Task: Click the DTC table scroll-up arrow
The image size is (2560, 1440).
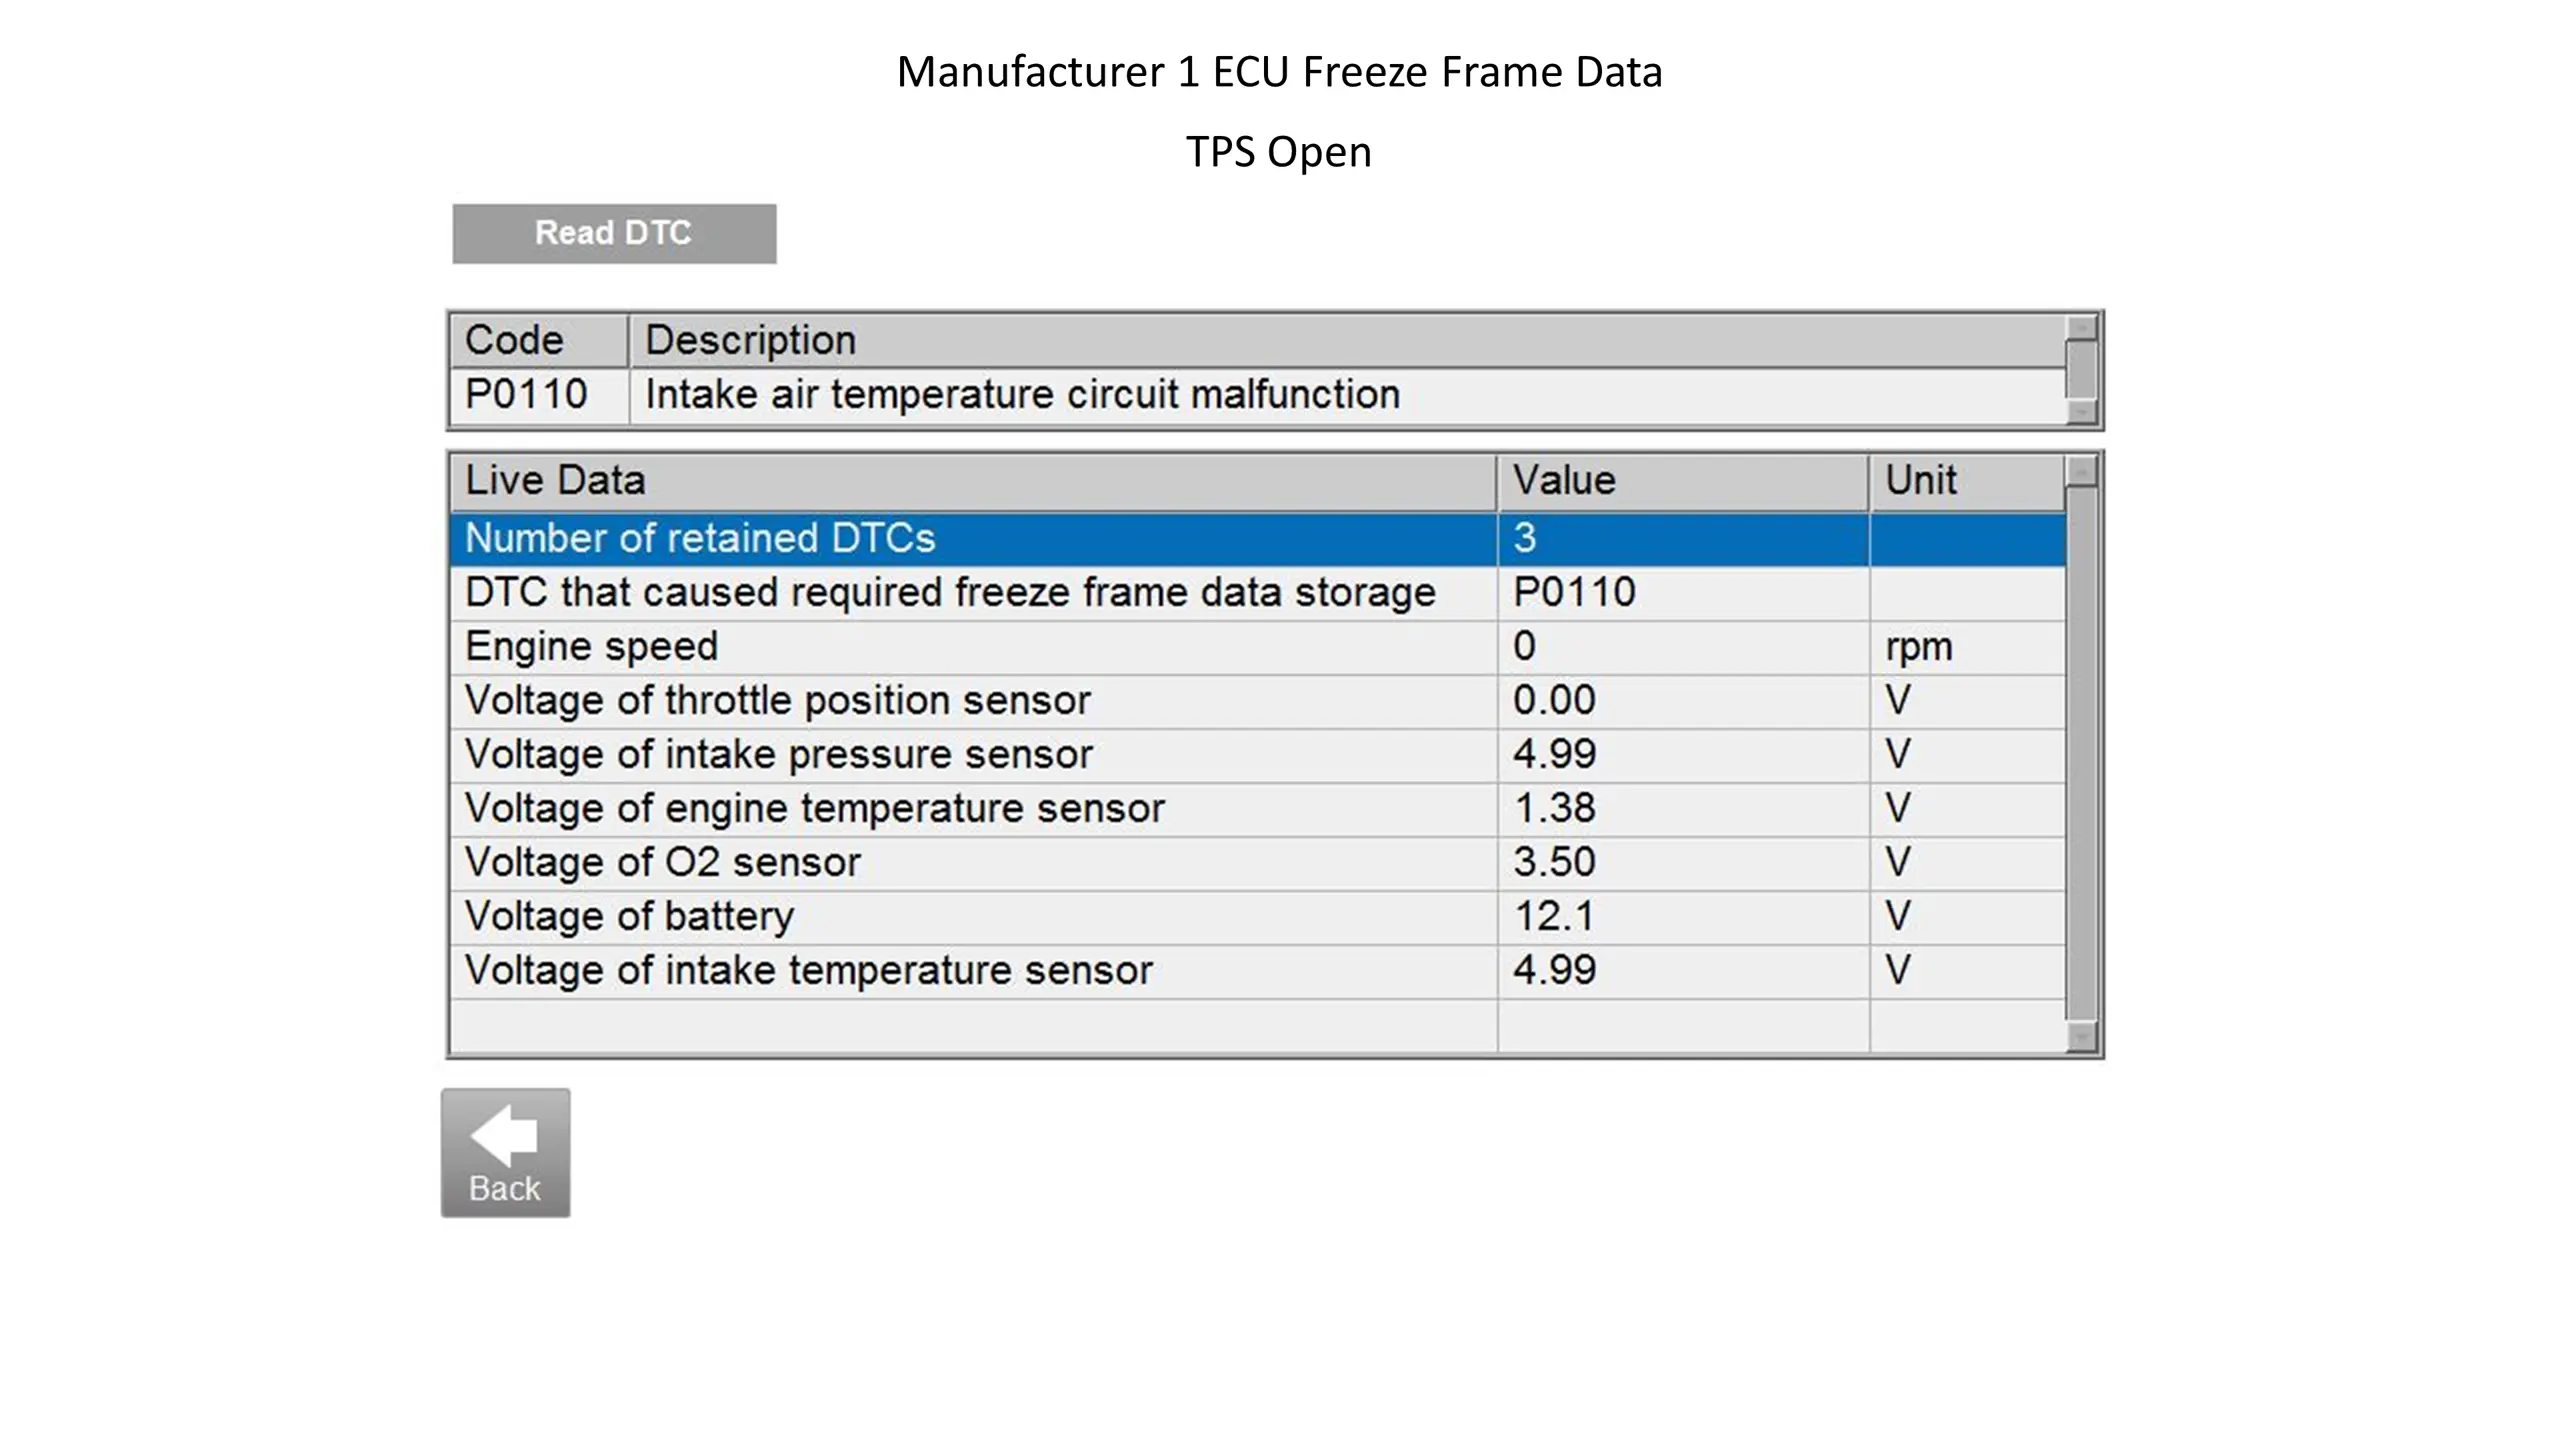Action: point(2081,327)
